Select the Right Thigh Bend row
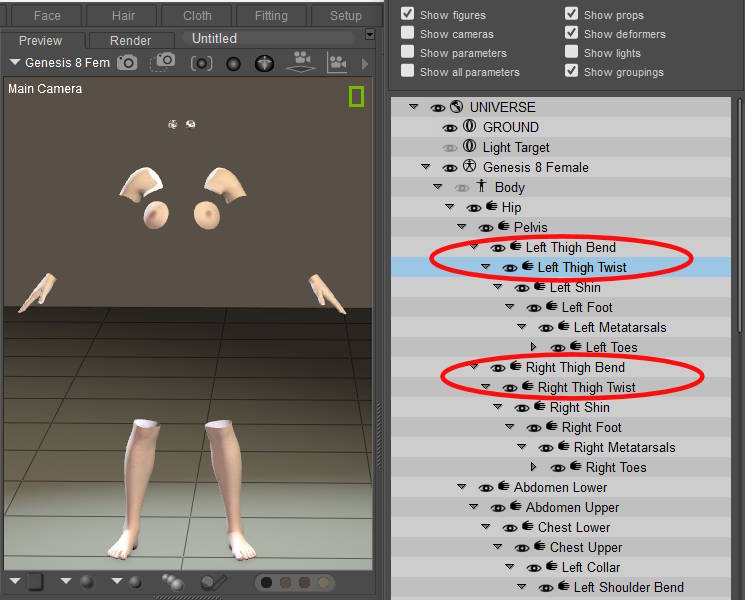 561,367
